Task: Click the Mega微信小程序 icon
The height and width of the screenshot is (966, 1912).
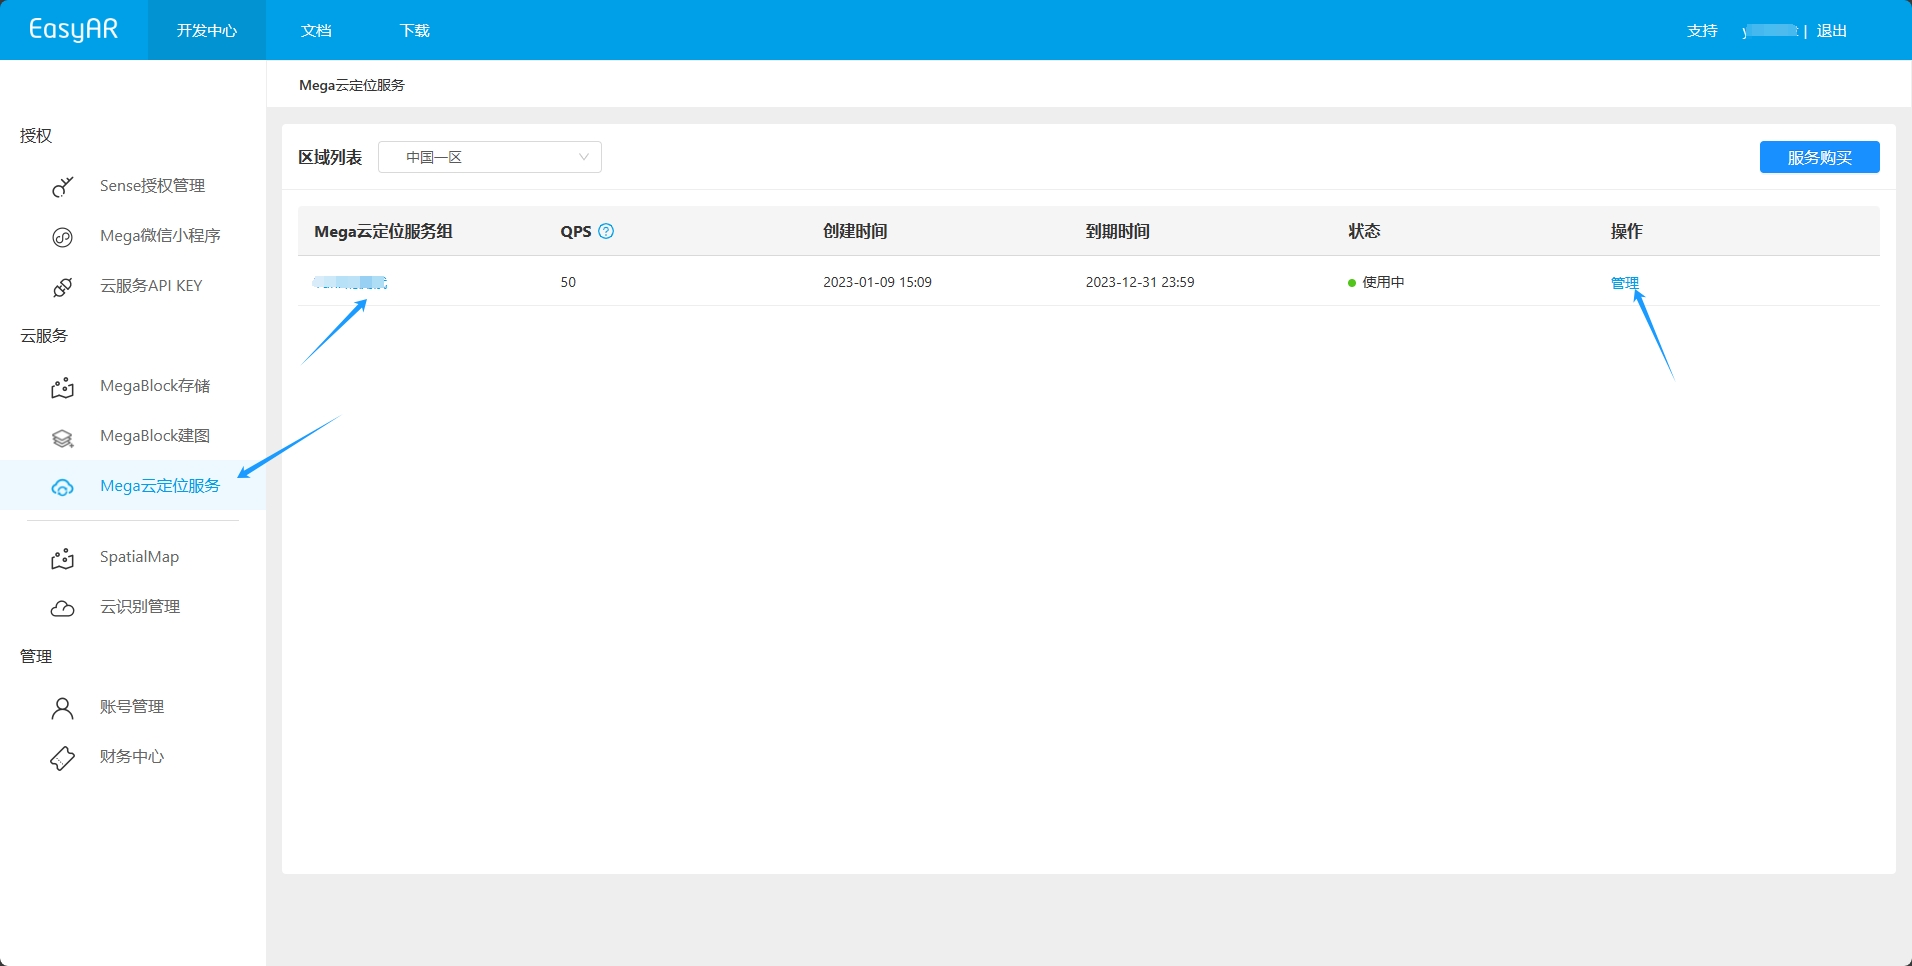Action: point(62,237)
